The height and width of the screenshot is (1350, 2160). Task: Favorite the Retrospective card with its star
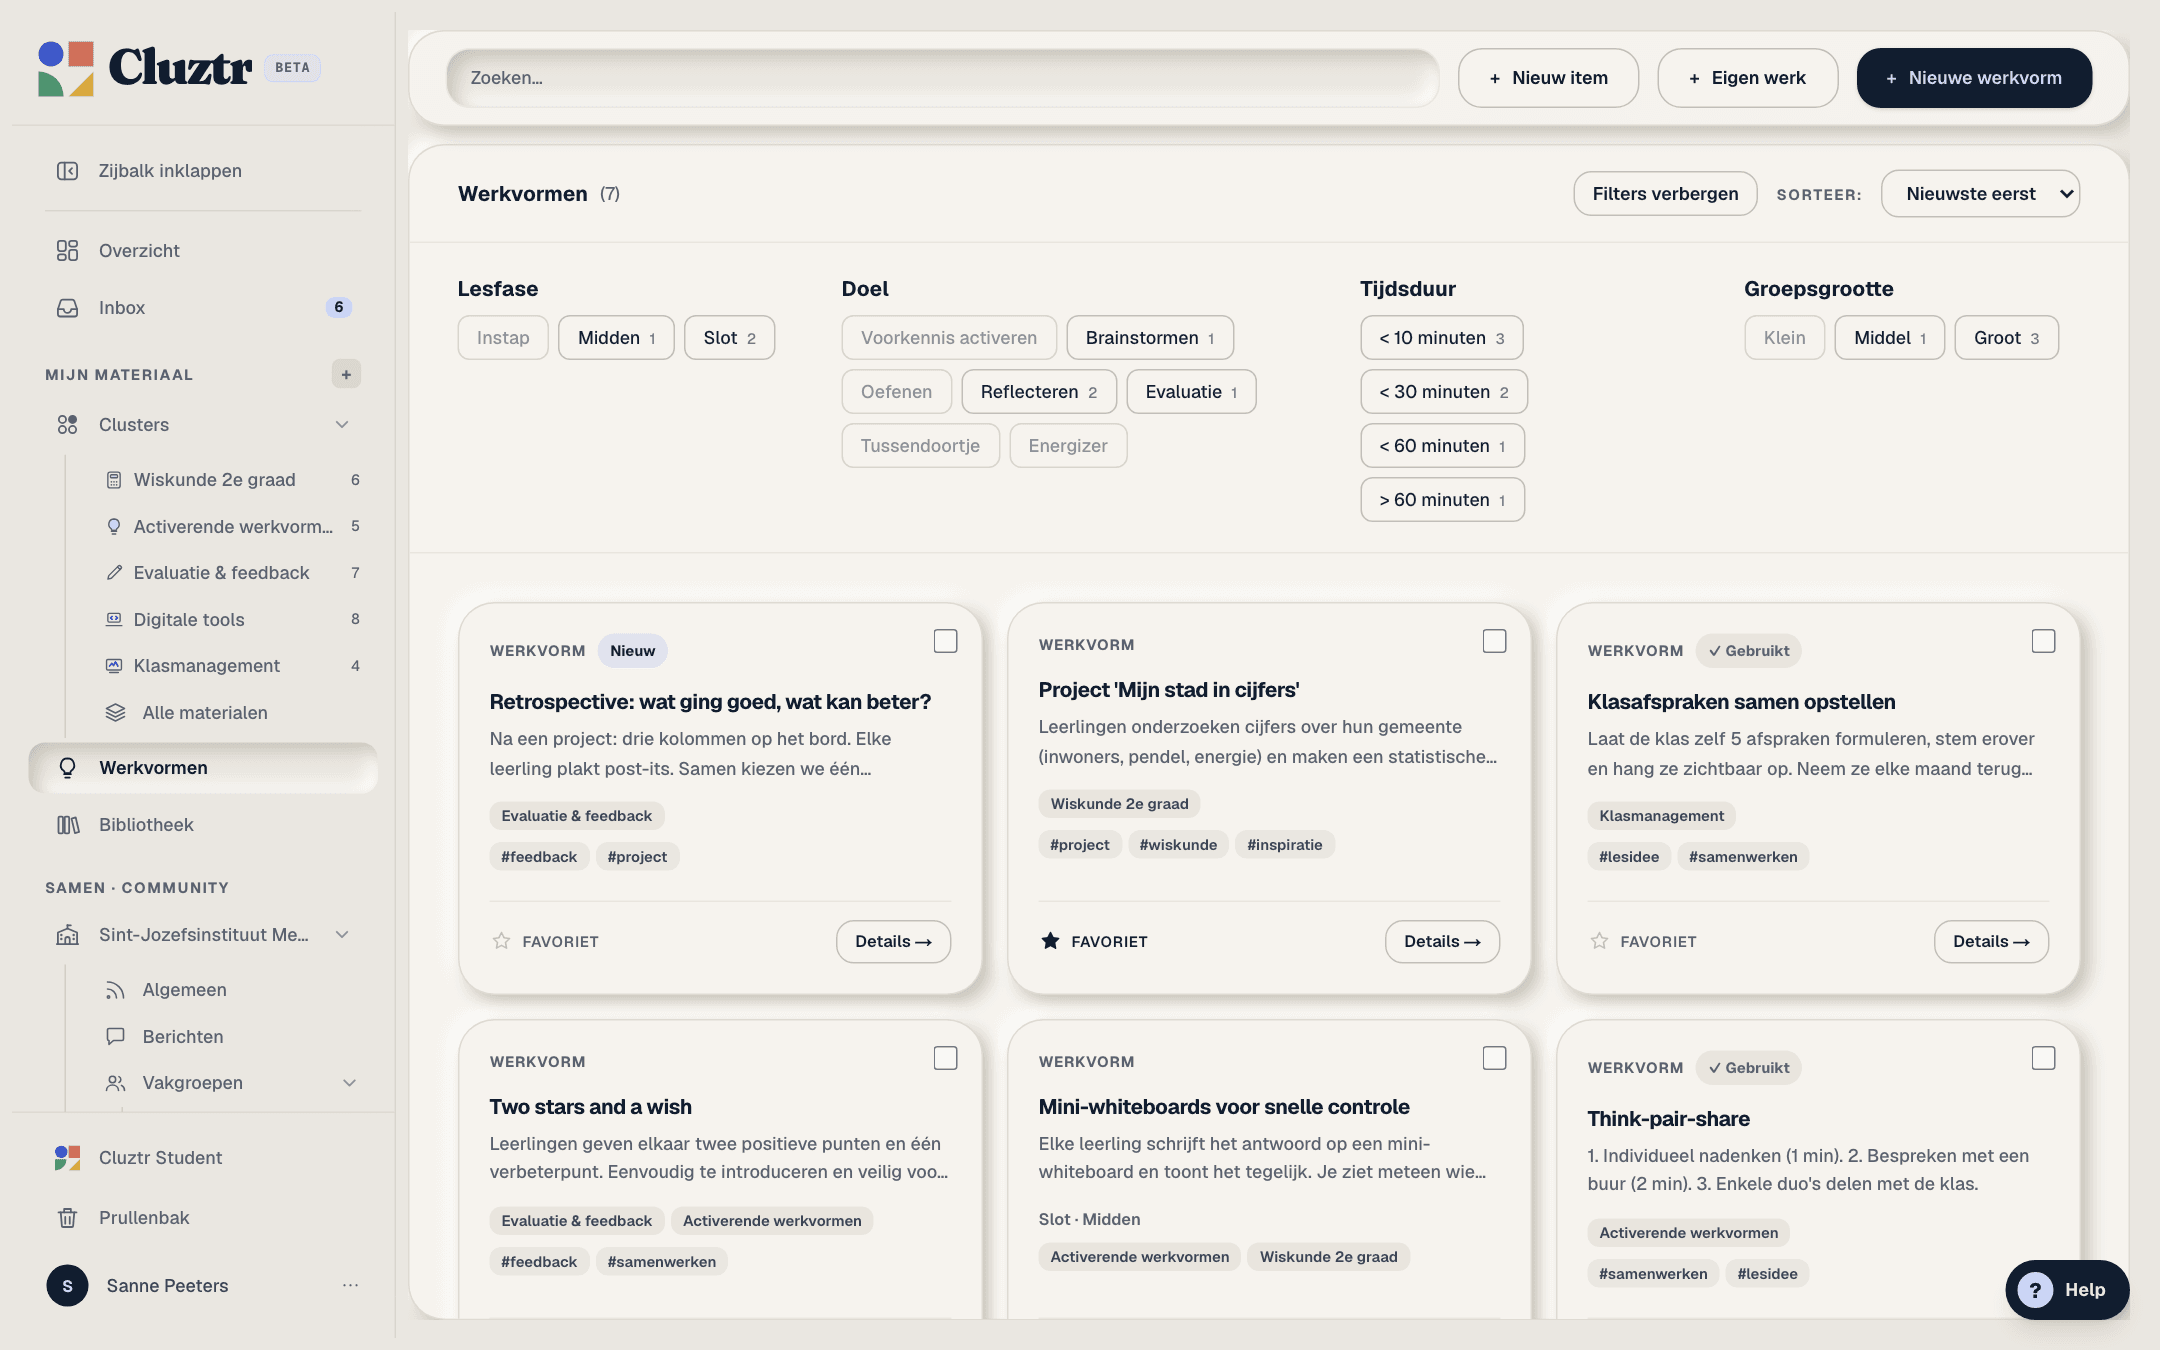[x=501, y=942]
